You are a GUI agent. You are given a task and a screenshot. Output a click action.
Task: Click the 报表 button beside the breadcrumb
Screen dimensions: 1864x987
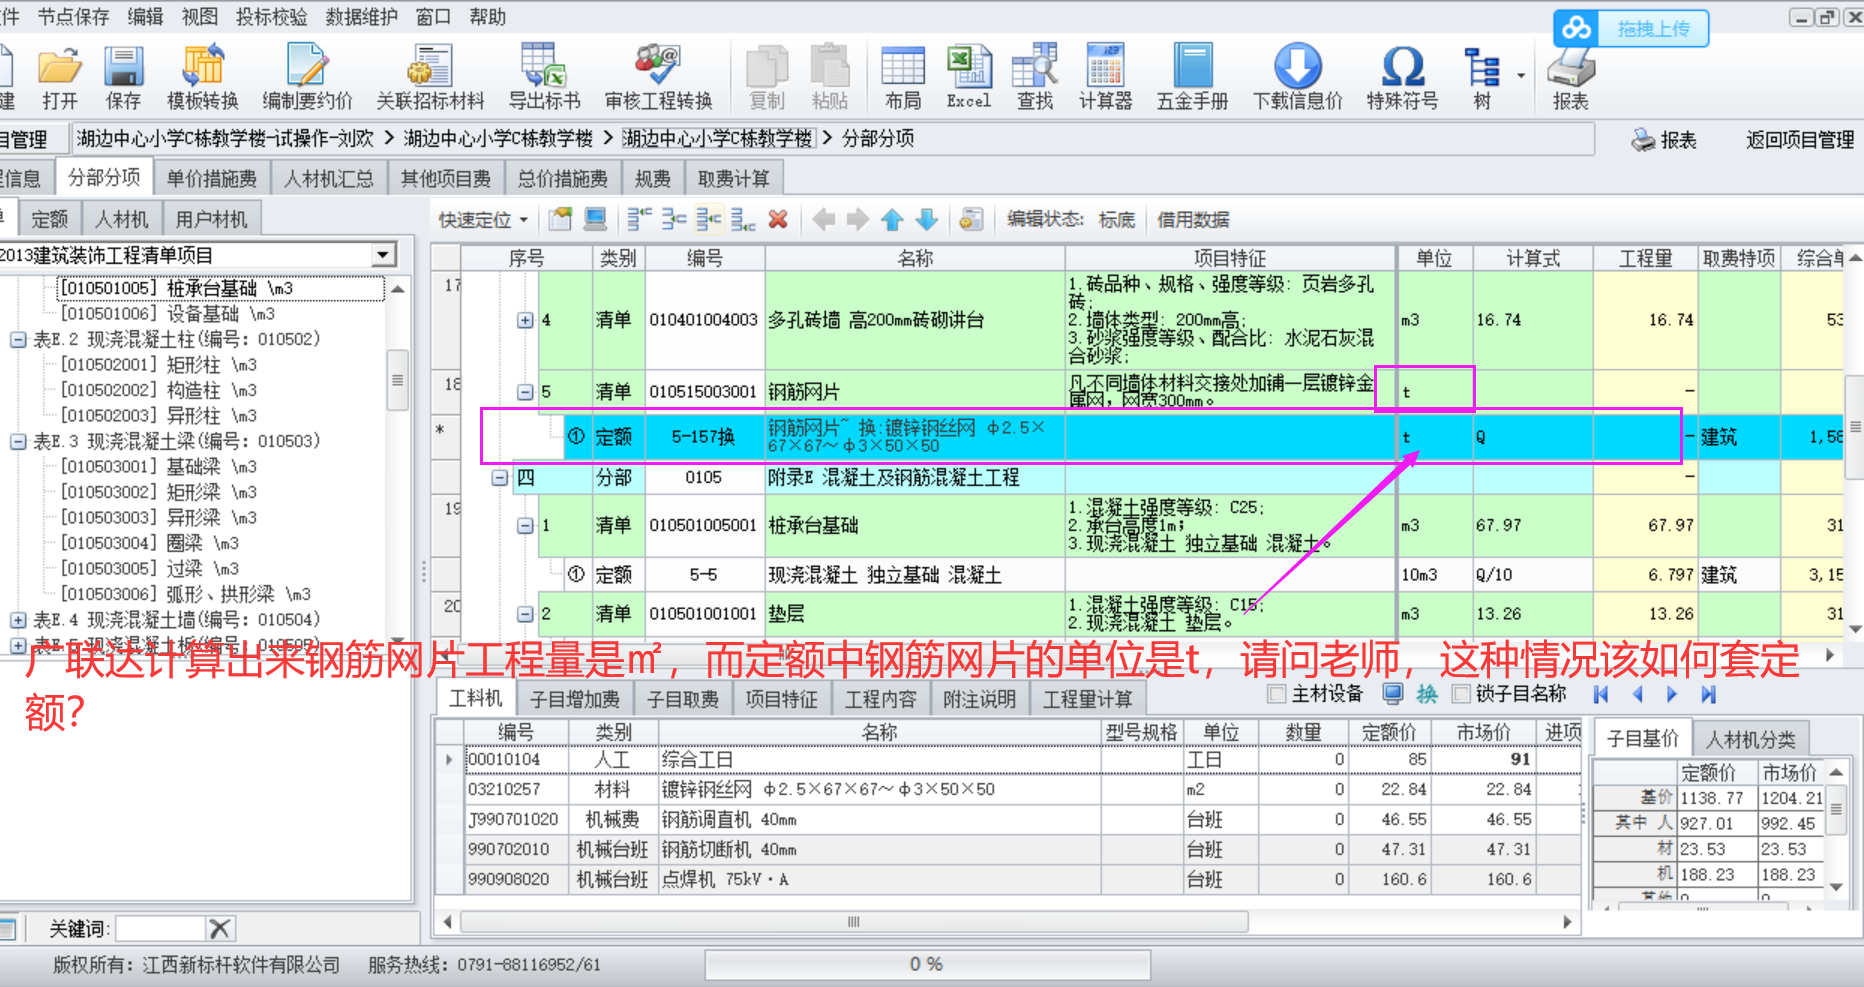click(1665, 140)
